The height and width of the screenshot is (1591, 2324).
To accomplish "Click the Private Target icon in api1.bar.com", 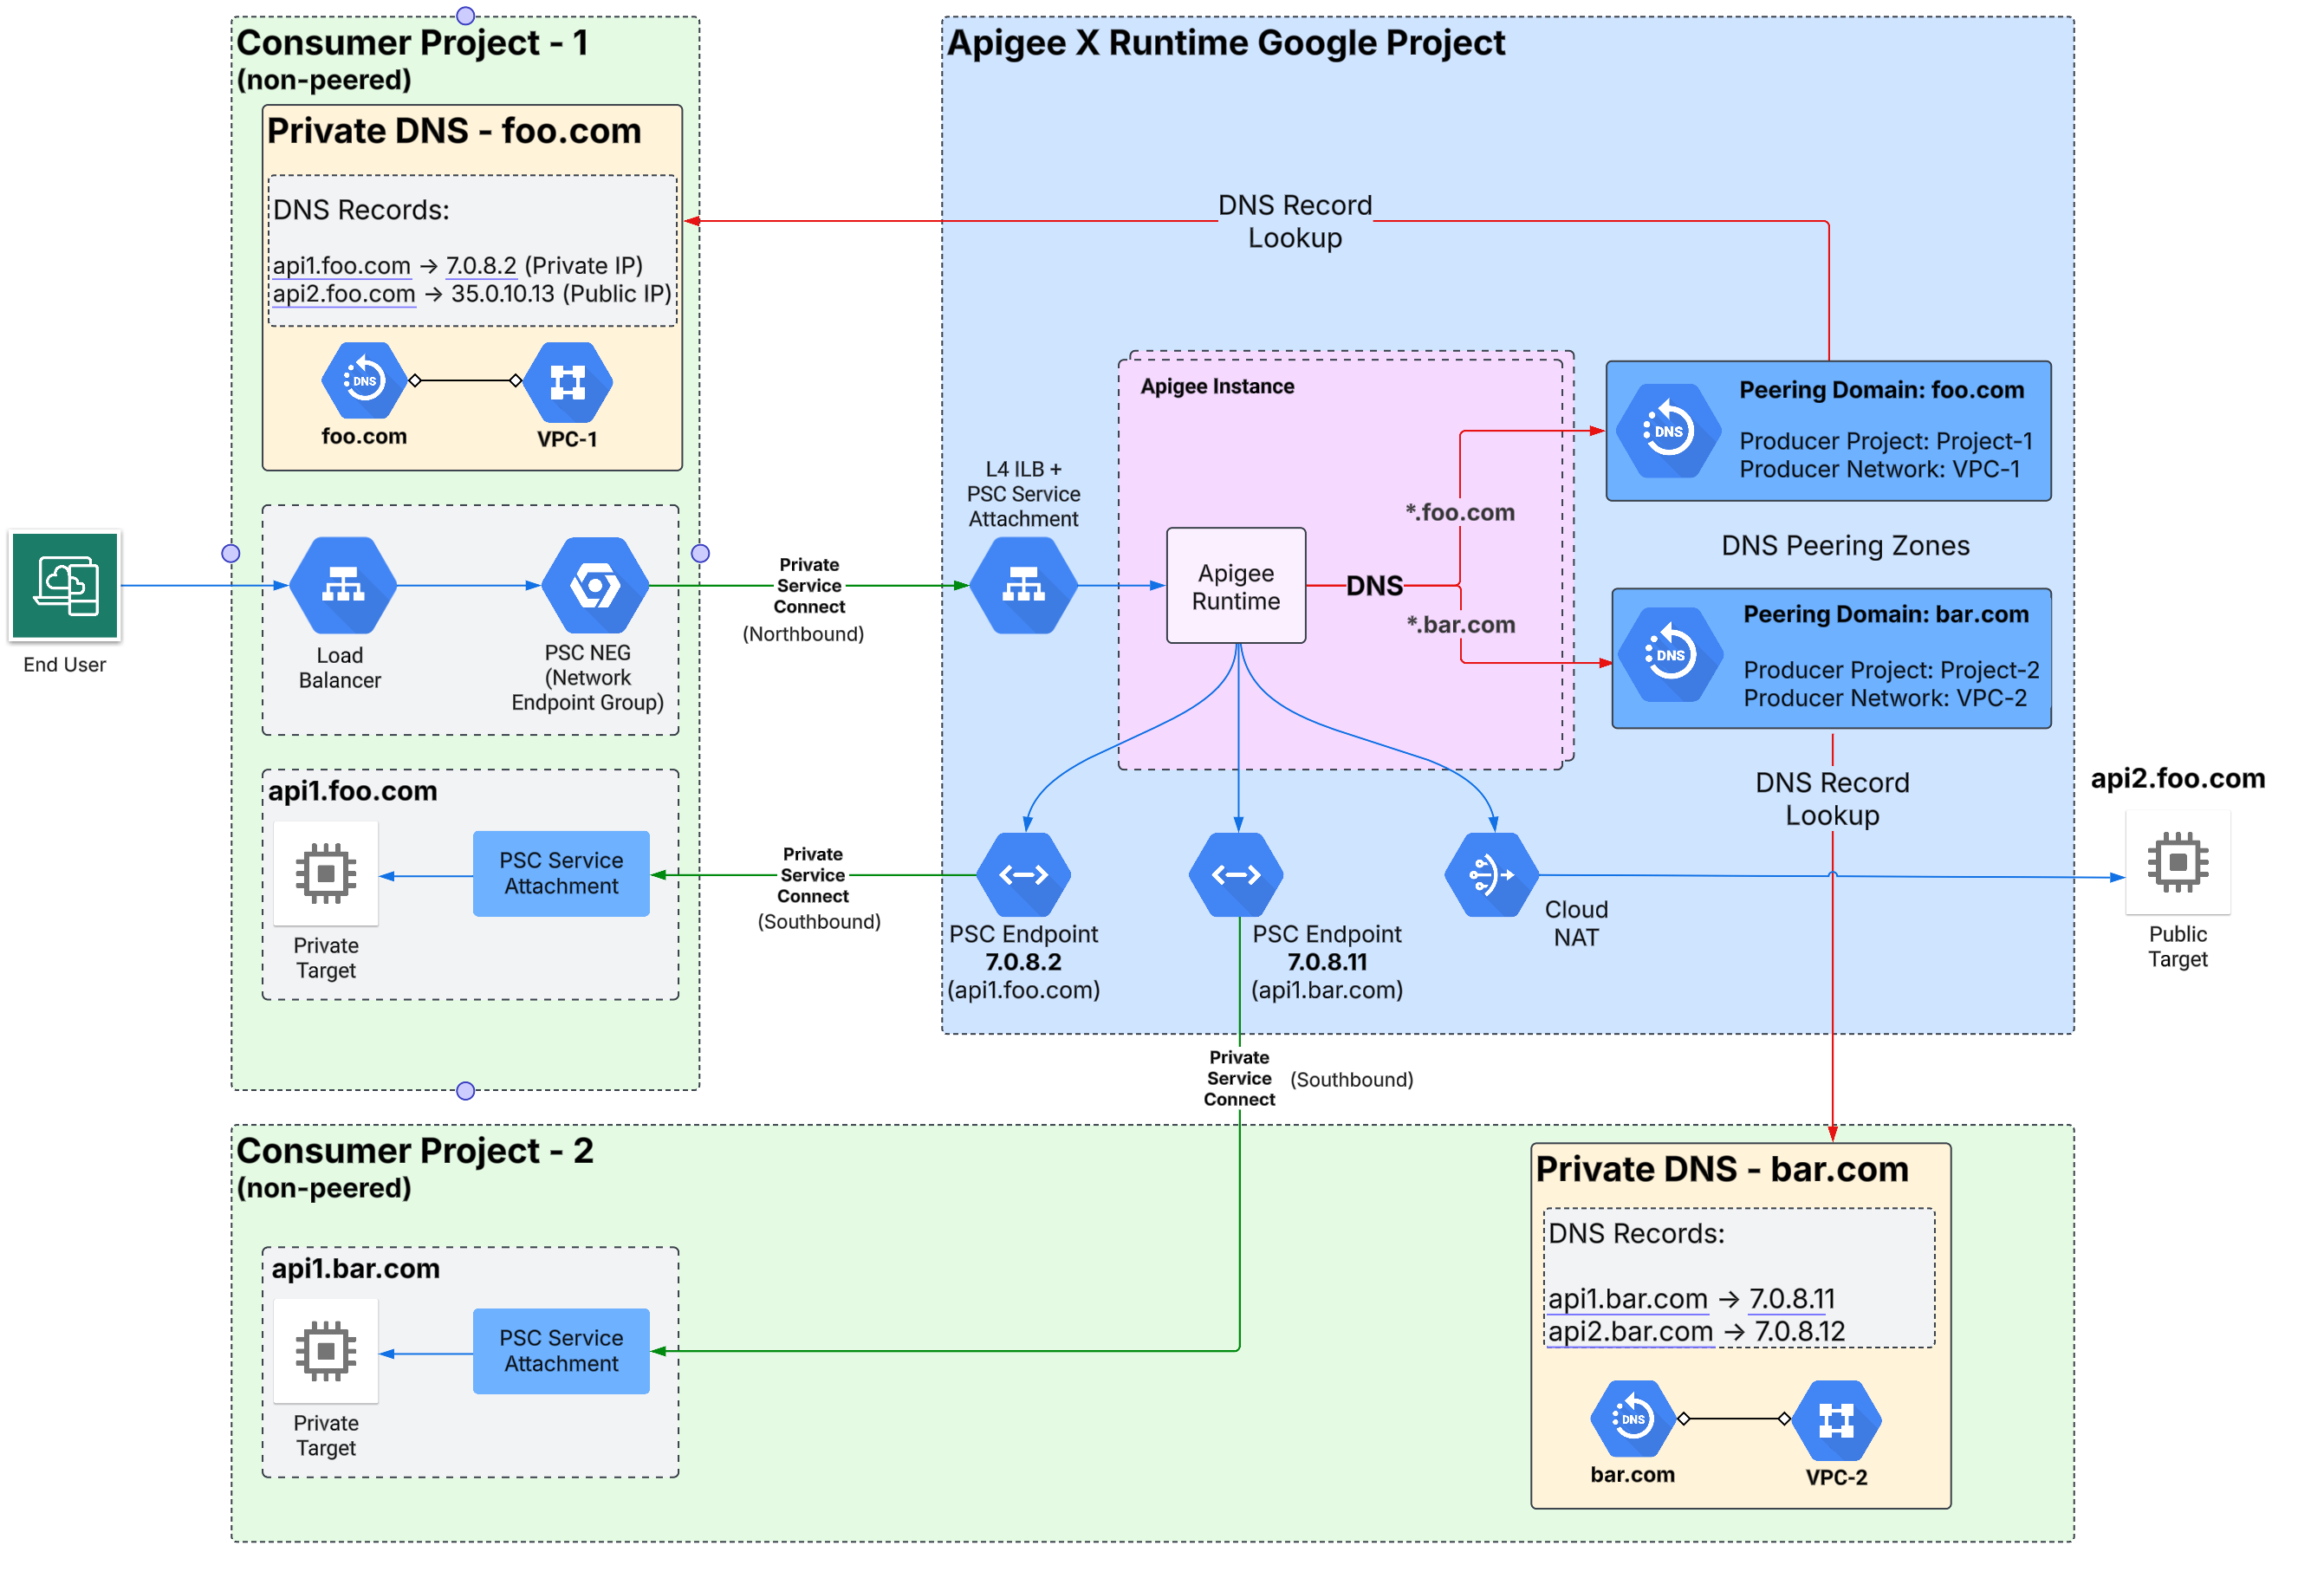I will pos(326,1351).
